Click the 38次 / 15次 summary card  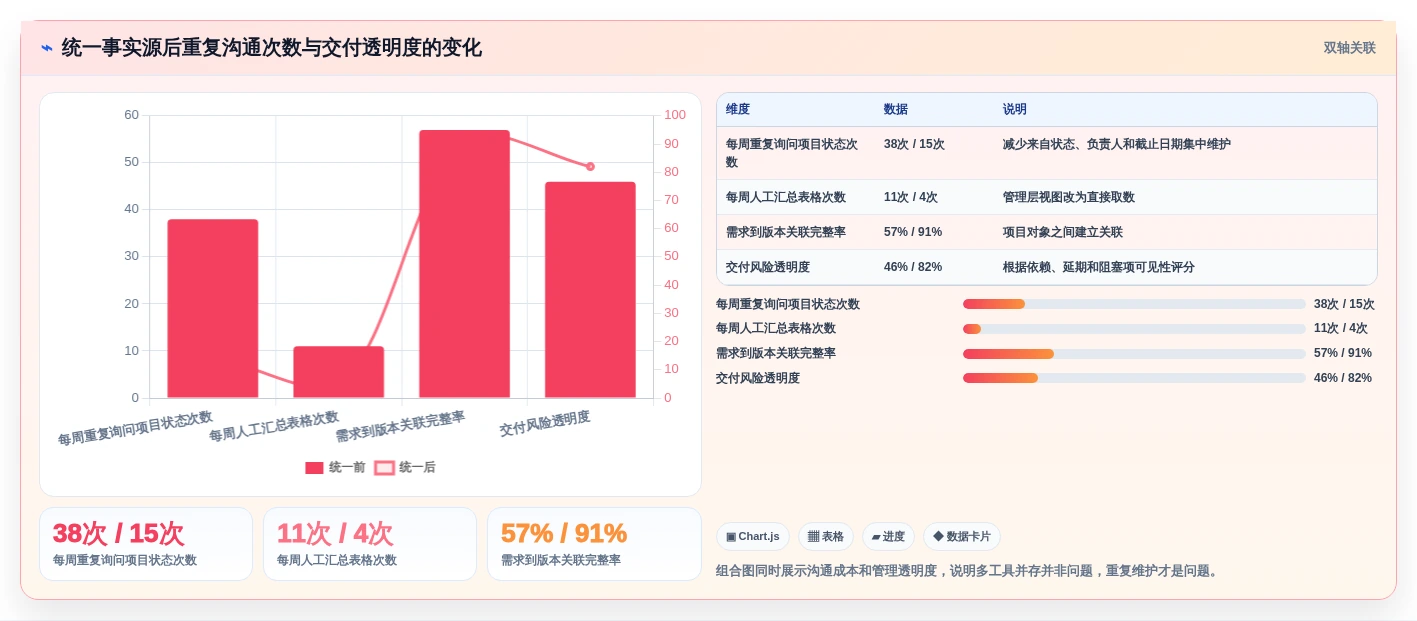tap(146, 544)
